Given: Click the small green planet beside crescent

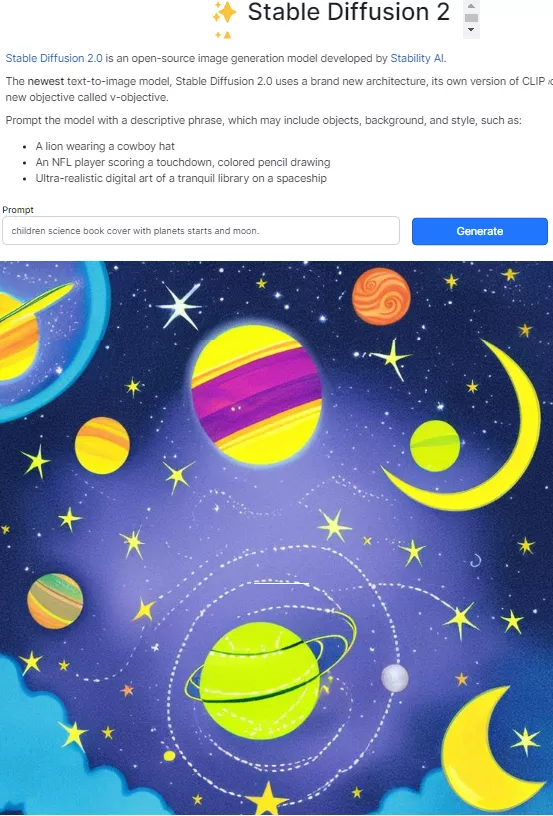Looking at the screenshot, I should point(435,445).
